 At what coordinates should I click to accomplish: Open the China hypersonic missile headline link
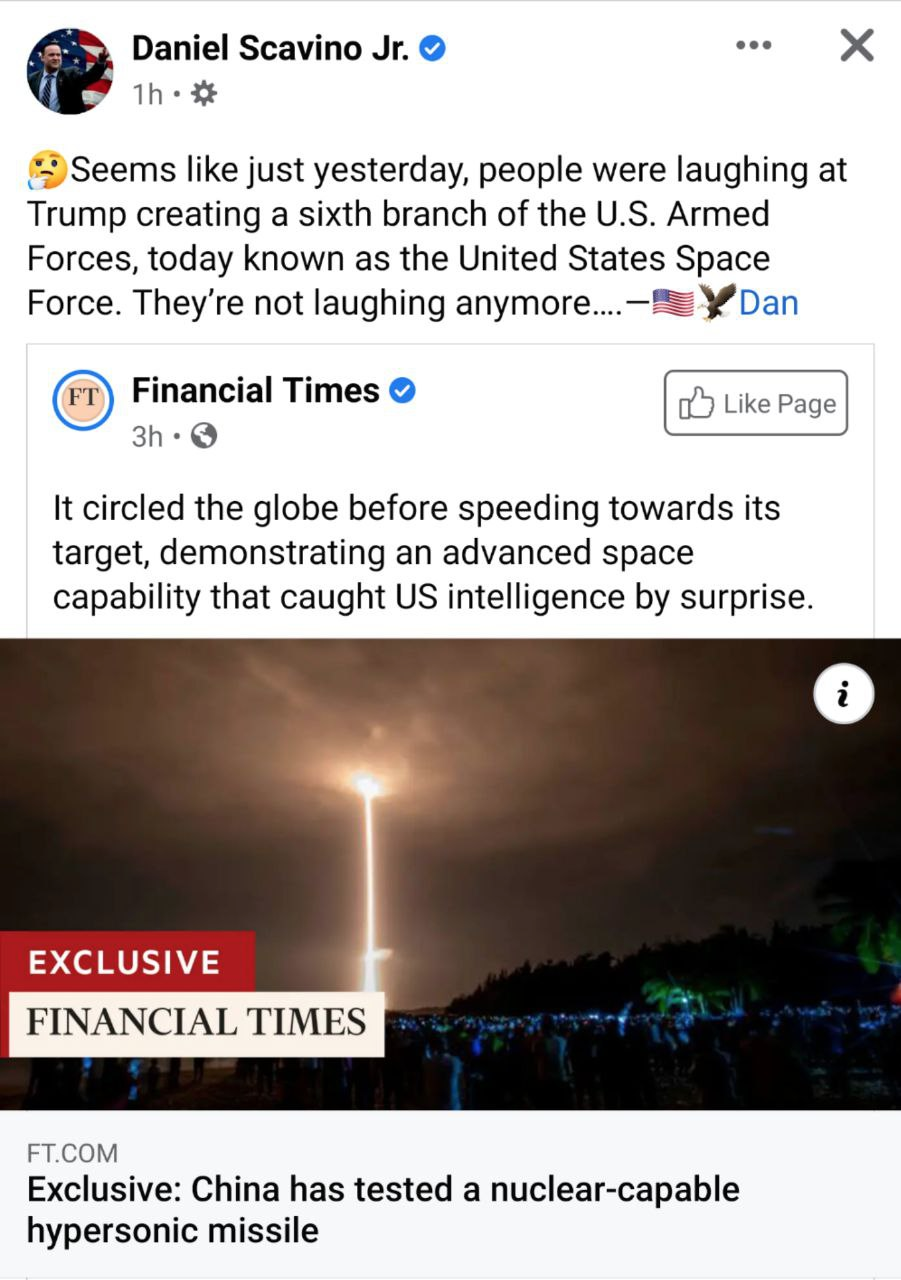tap(383, 1210)
